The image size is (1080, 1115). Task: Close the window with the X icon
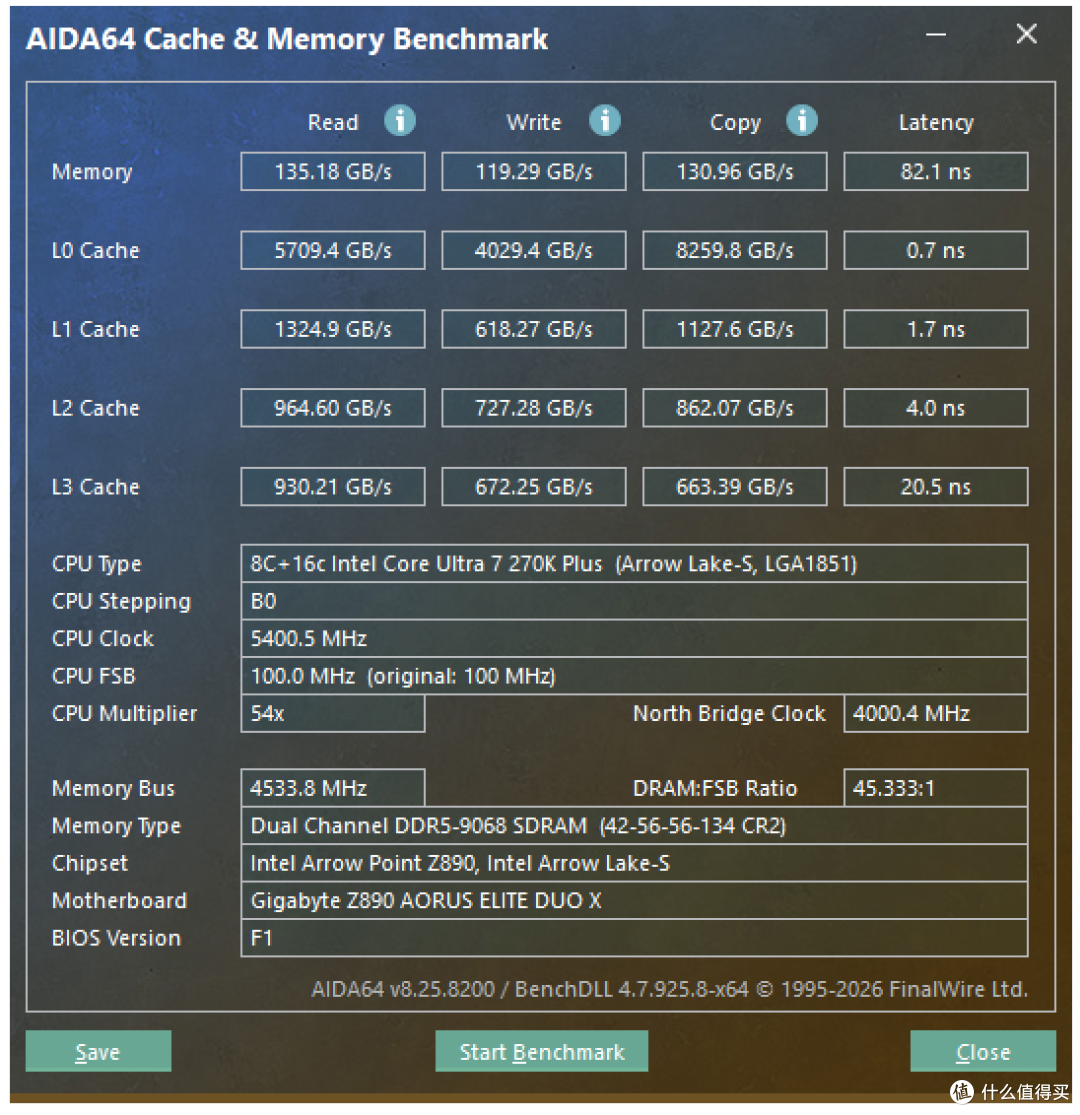click(1026, 33)
